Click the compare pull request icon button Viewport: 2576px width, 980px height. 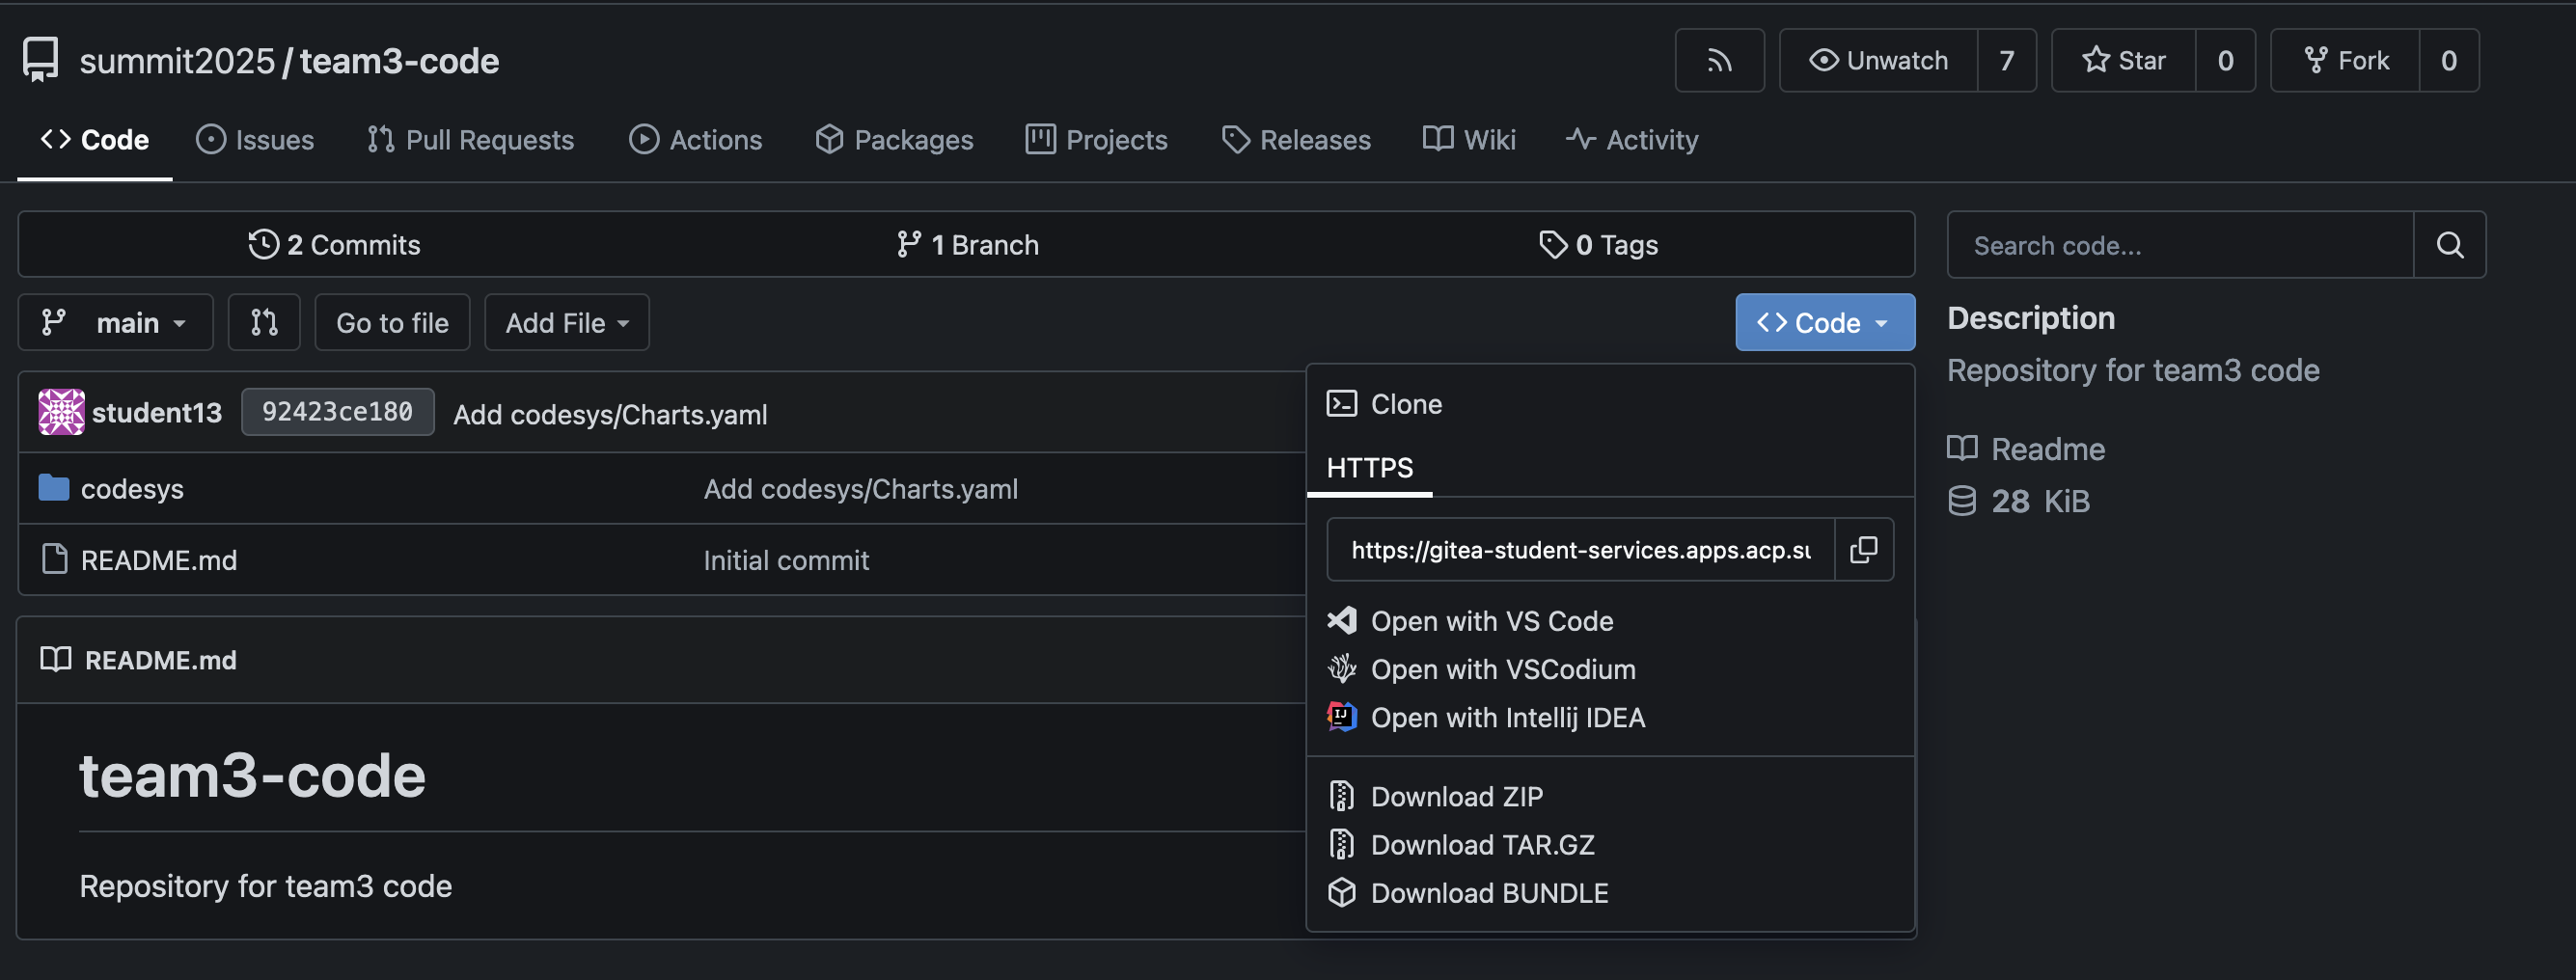tap(264, 323)
